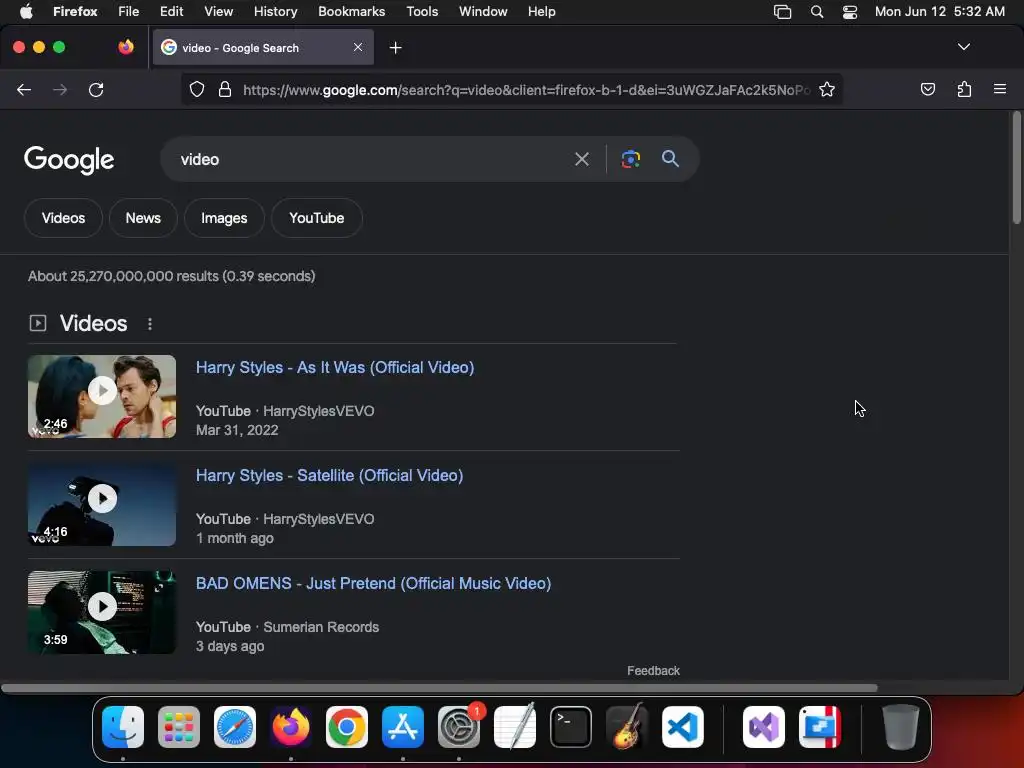Click the vertical scrollbar thumb
Viewport: 1024px width, 768px height.
tap(1016, 168)
